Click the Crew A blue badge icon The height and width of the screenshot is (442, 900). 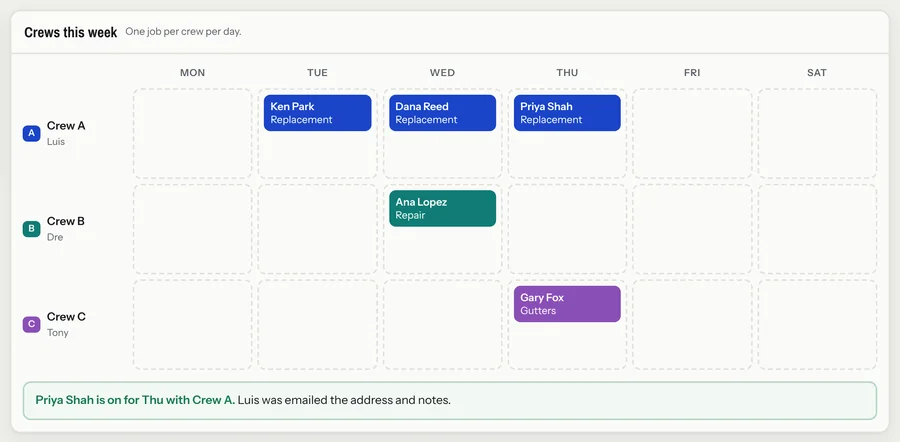pos(31,133)
